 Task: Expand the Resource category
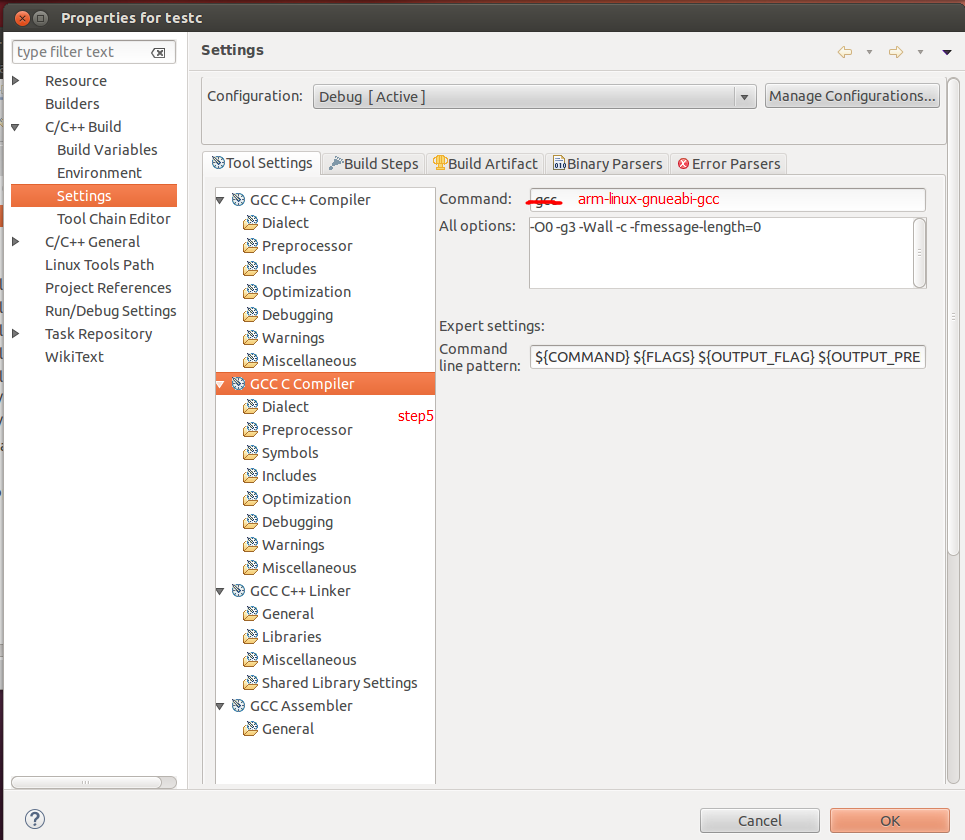coord(16,81)
